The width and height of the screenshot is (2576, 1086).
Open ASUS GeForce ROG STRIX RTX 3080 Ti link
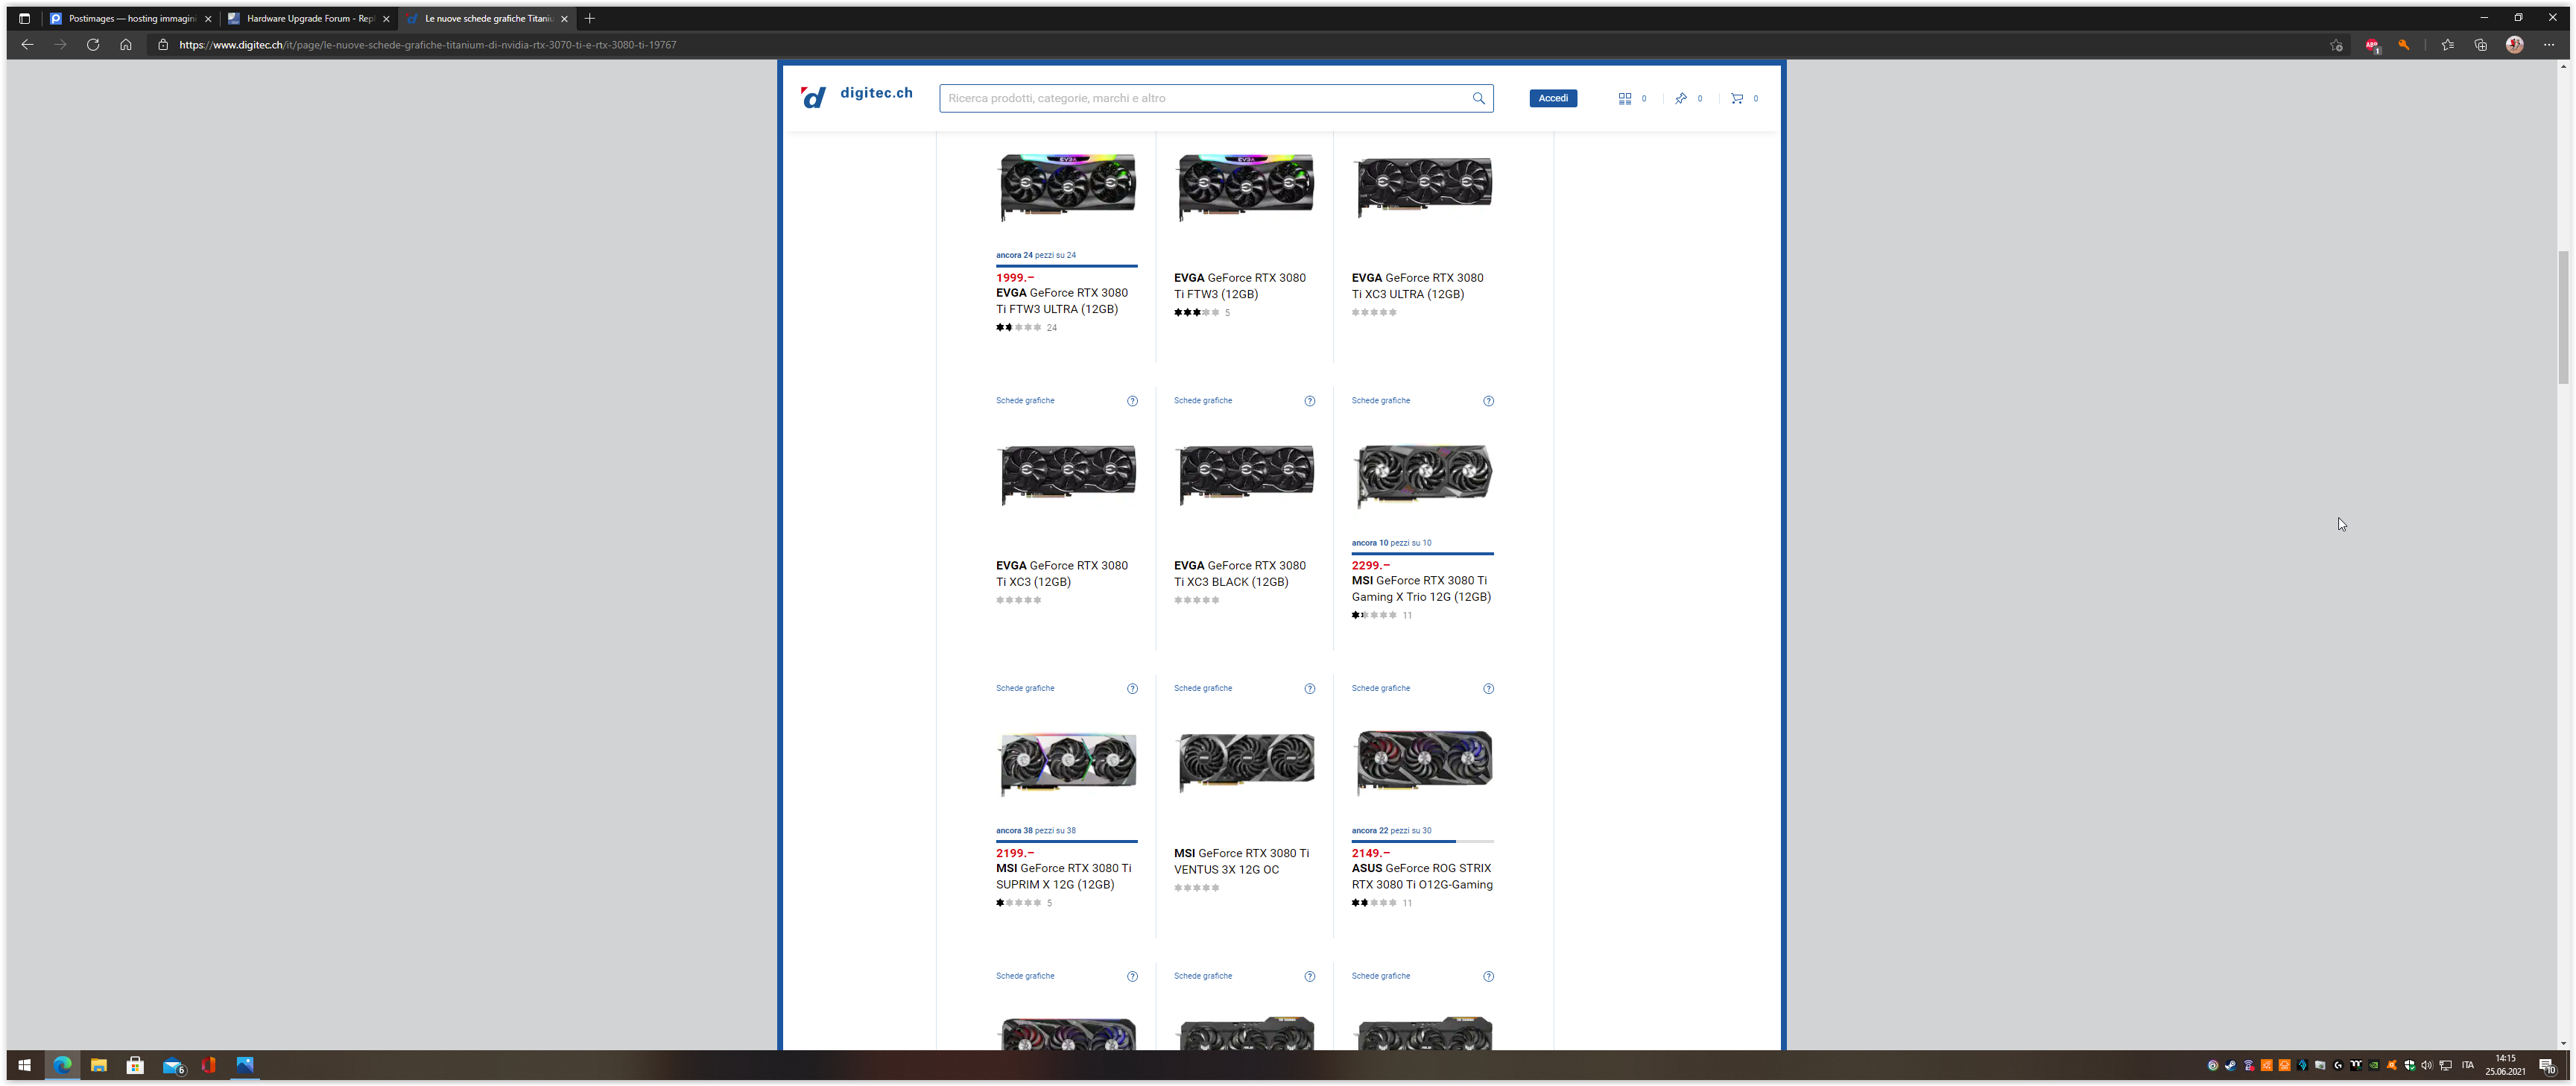pos(1422,877)
